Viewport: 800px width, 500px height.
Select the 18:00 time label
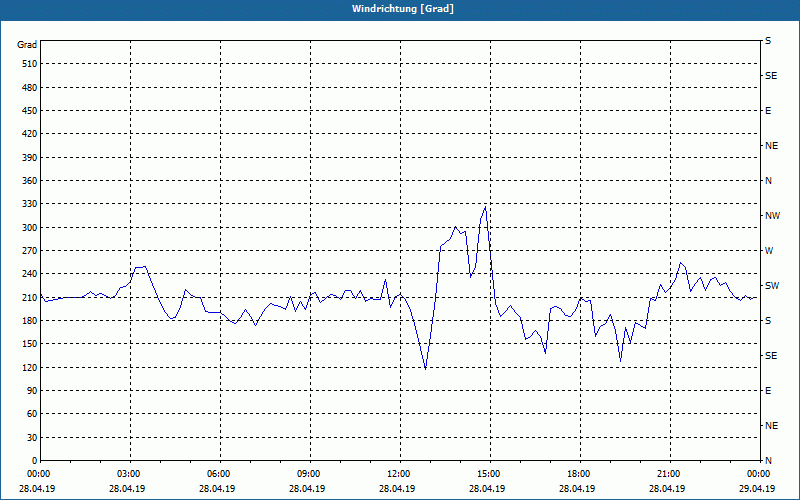[x=578, y=474]
